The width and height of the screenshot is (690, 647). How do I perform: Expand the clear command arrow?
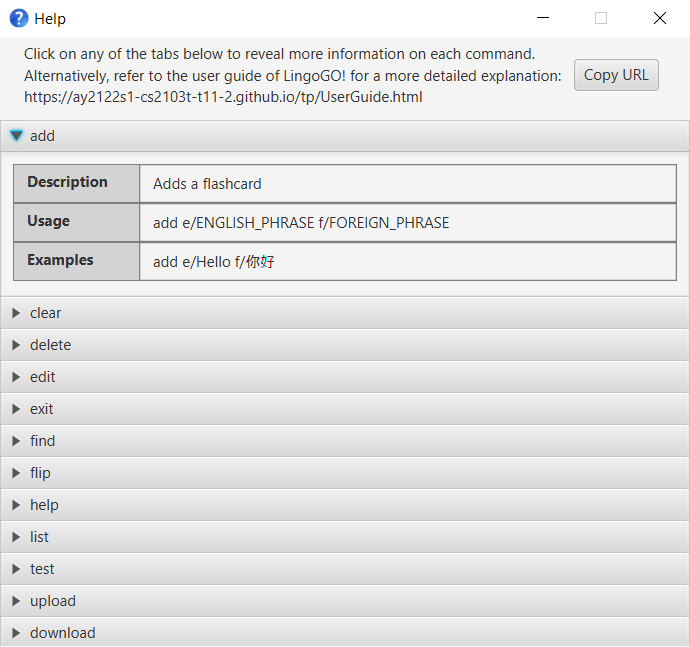(16, 313)
